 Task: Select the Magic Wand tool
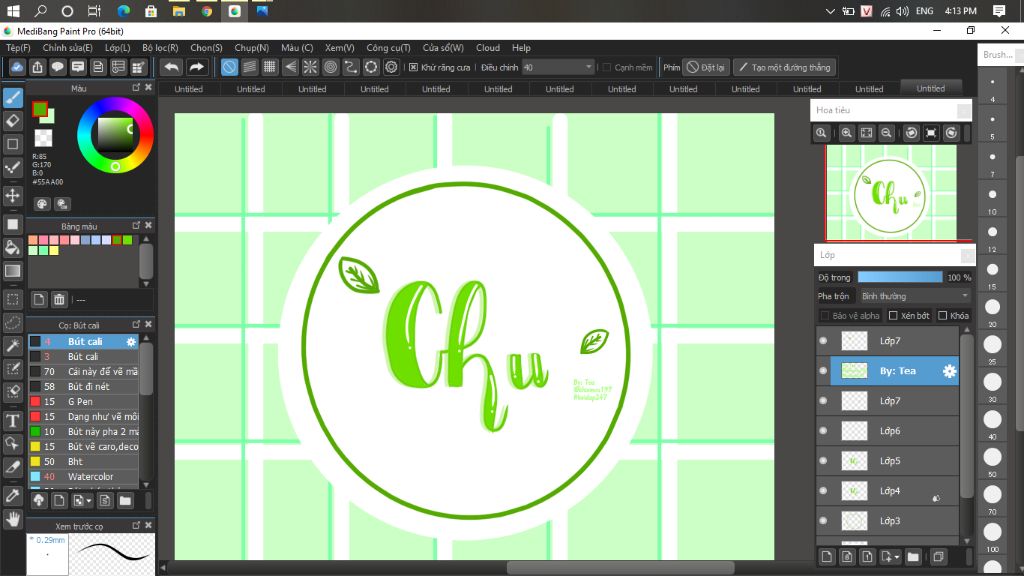(x=12, y=346)
